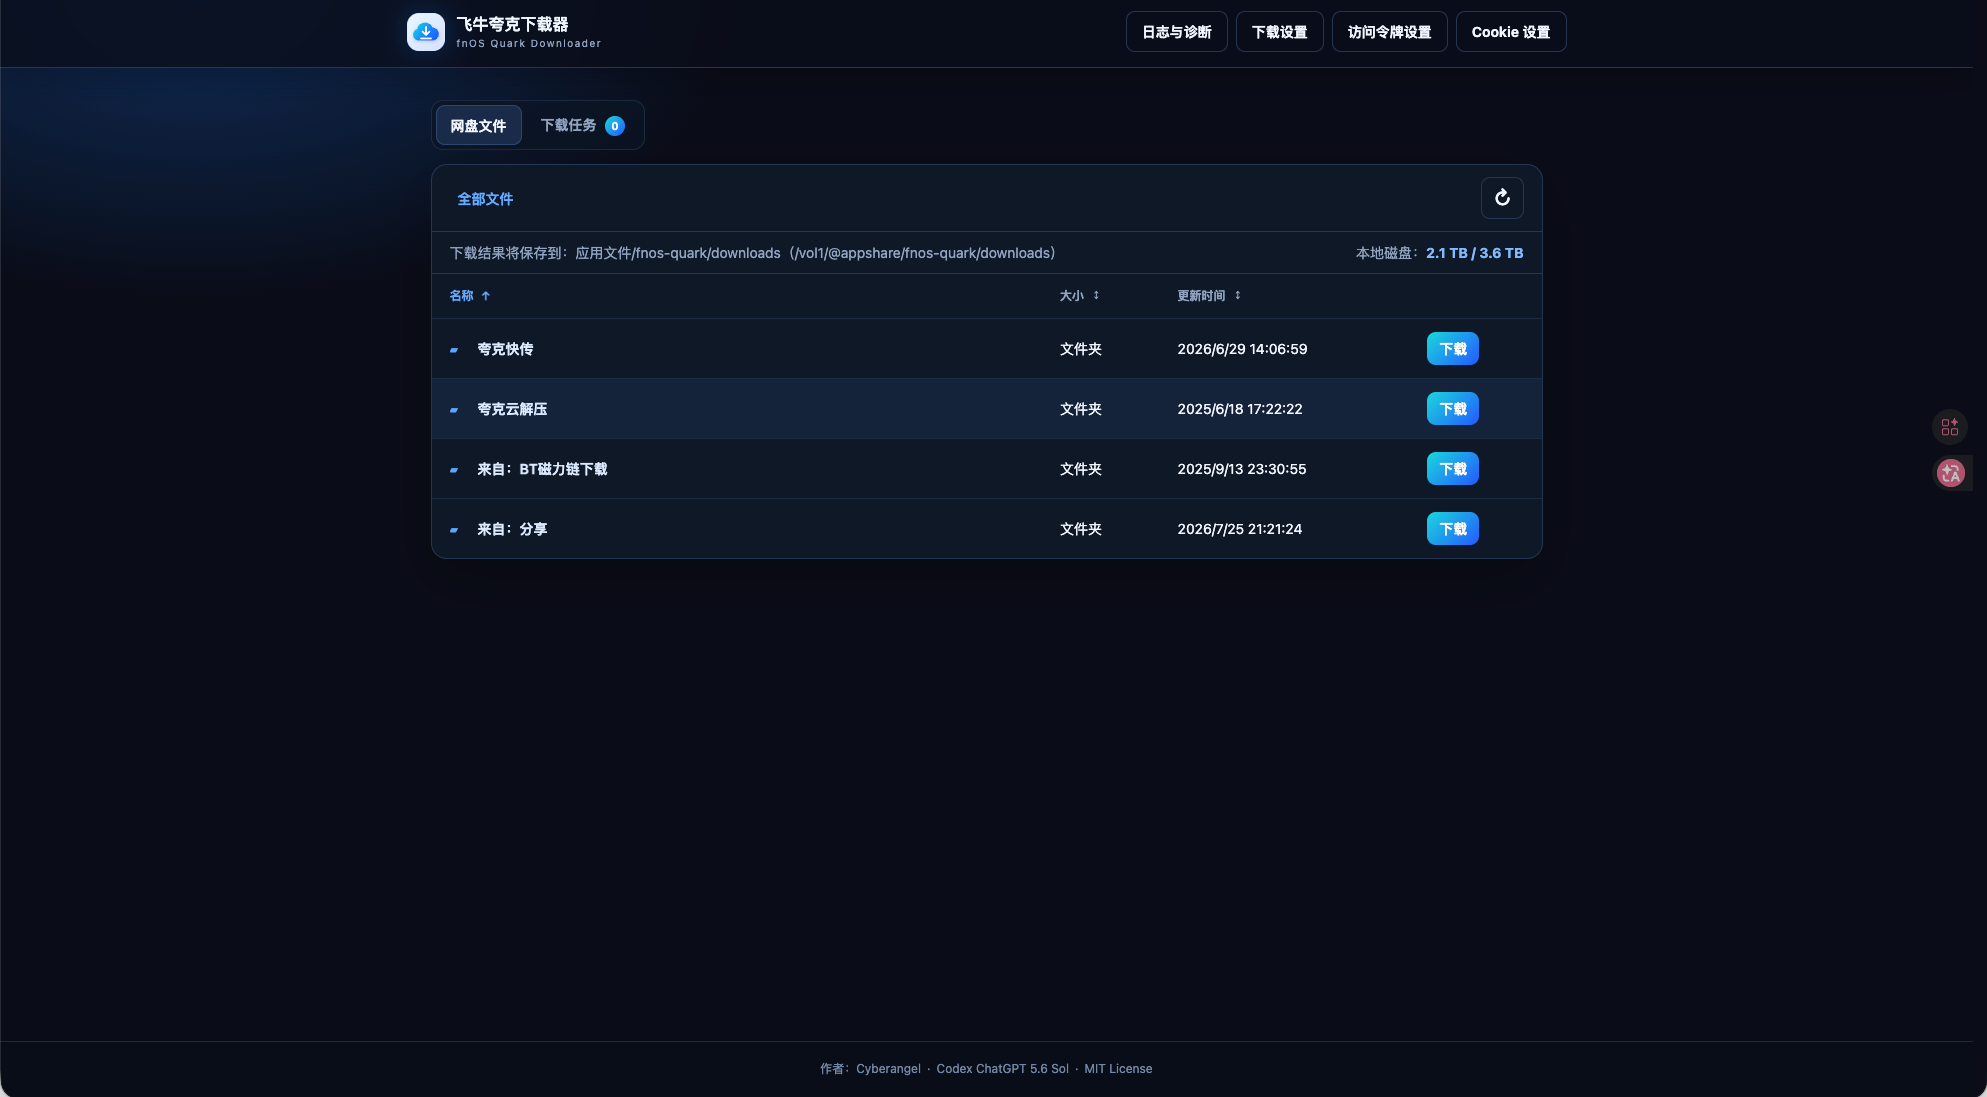Click the 全部文件 breadcrumb link
Screen dimensions: 1987x1097
tap(485, 199)
